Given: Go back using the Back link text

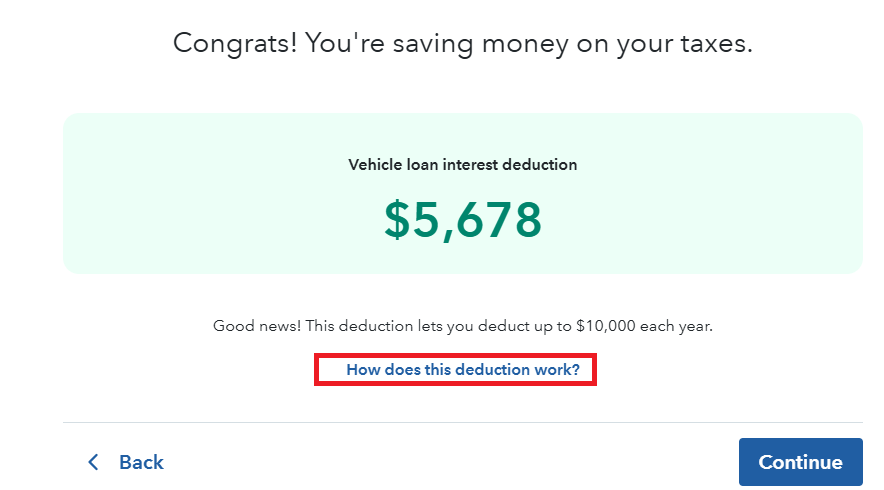Looking at the screenshot, I should tap(141, 462).
